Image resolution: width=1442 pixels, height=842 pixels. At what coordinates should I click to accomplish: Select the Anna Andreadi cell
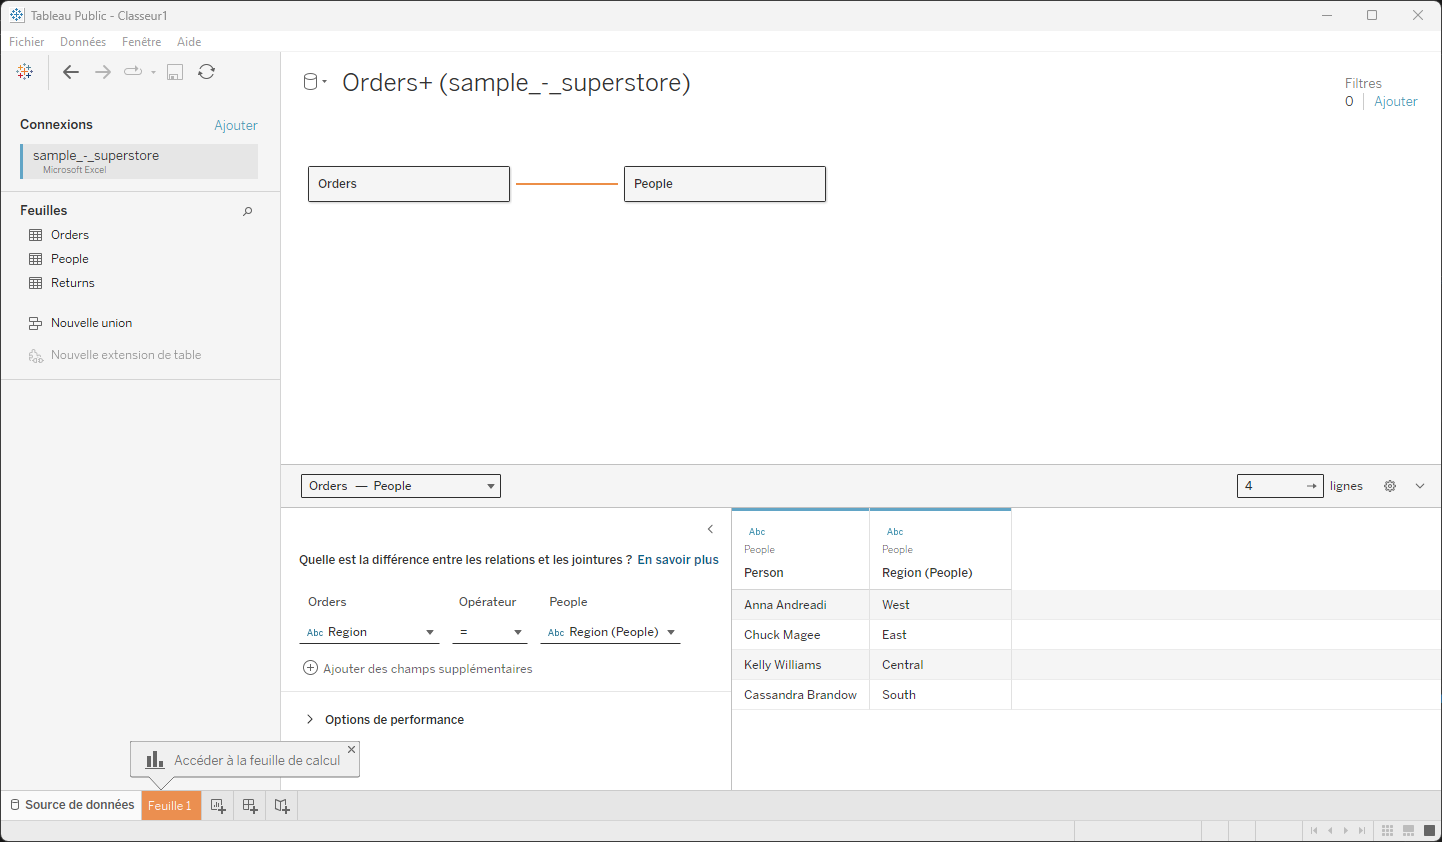[x=800, y=605]
